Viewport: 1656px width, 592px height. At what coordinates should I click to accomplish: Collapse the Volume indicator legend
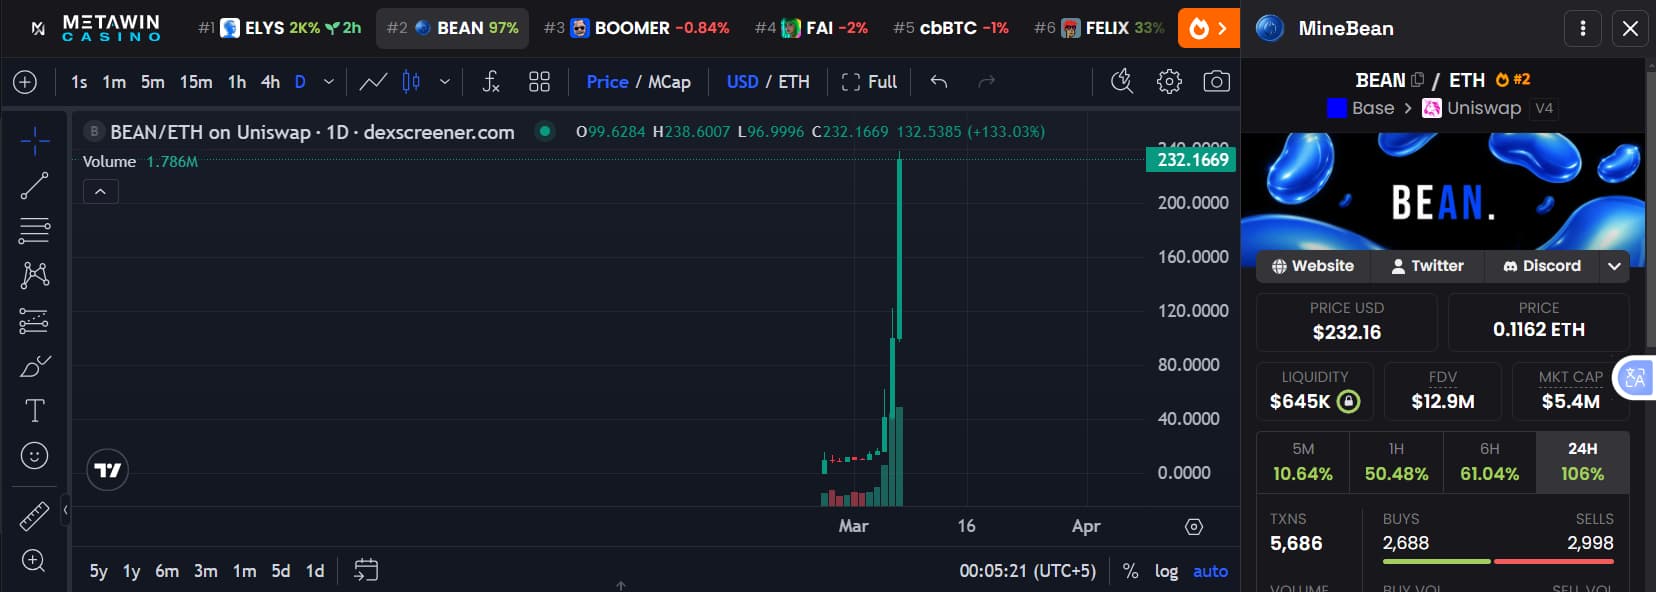101,191
